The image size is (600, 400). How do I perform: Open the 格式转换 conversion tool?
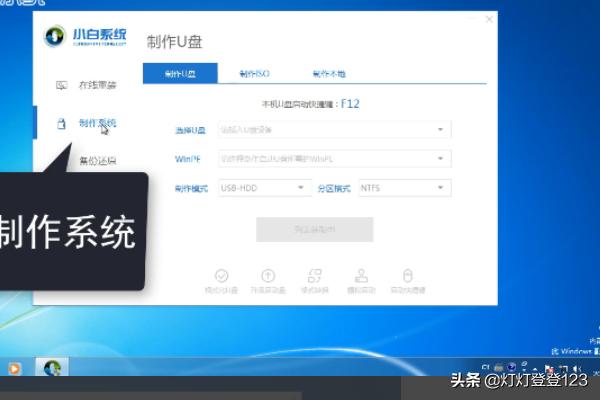(x=315, y=281)
